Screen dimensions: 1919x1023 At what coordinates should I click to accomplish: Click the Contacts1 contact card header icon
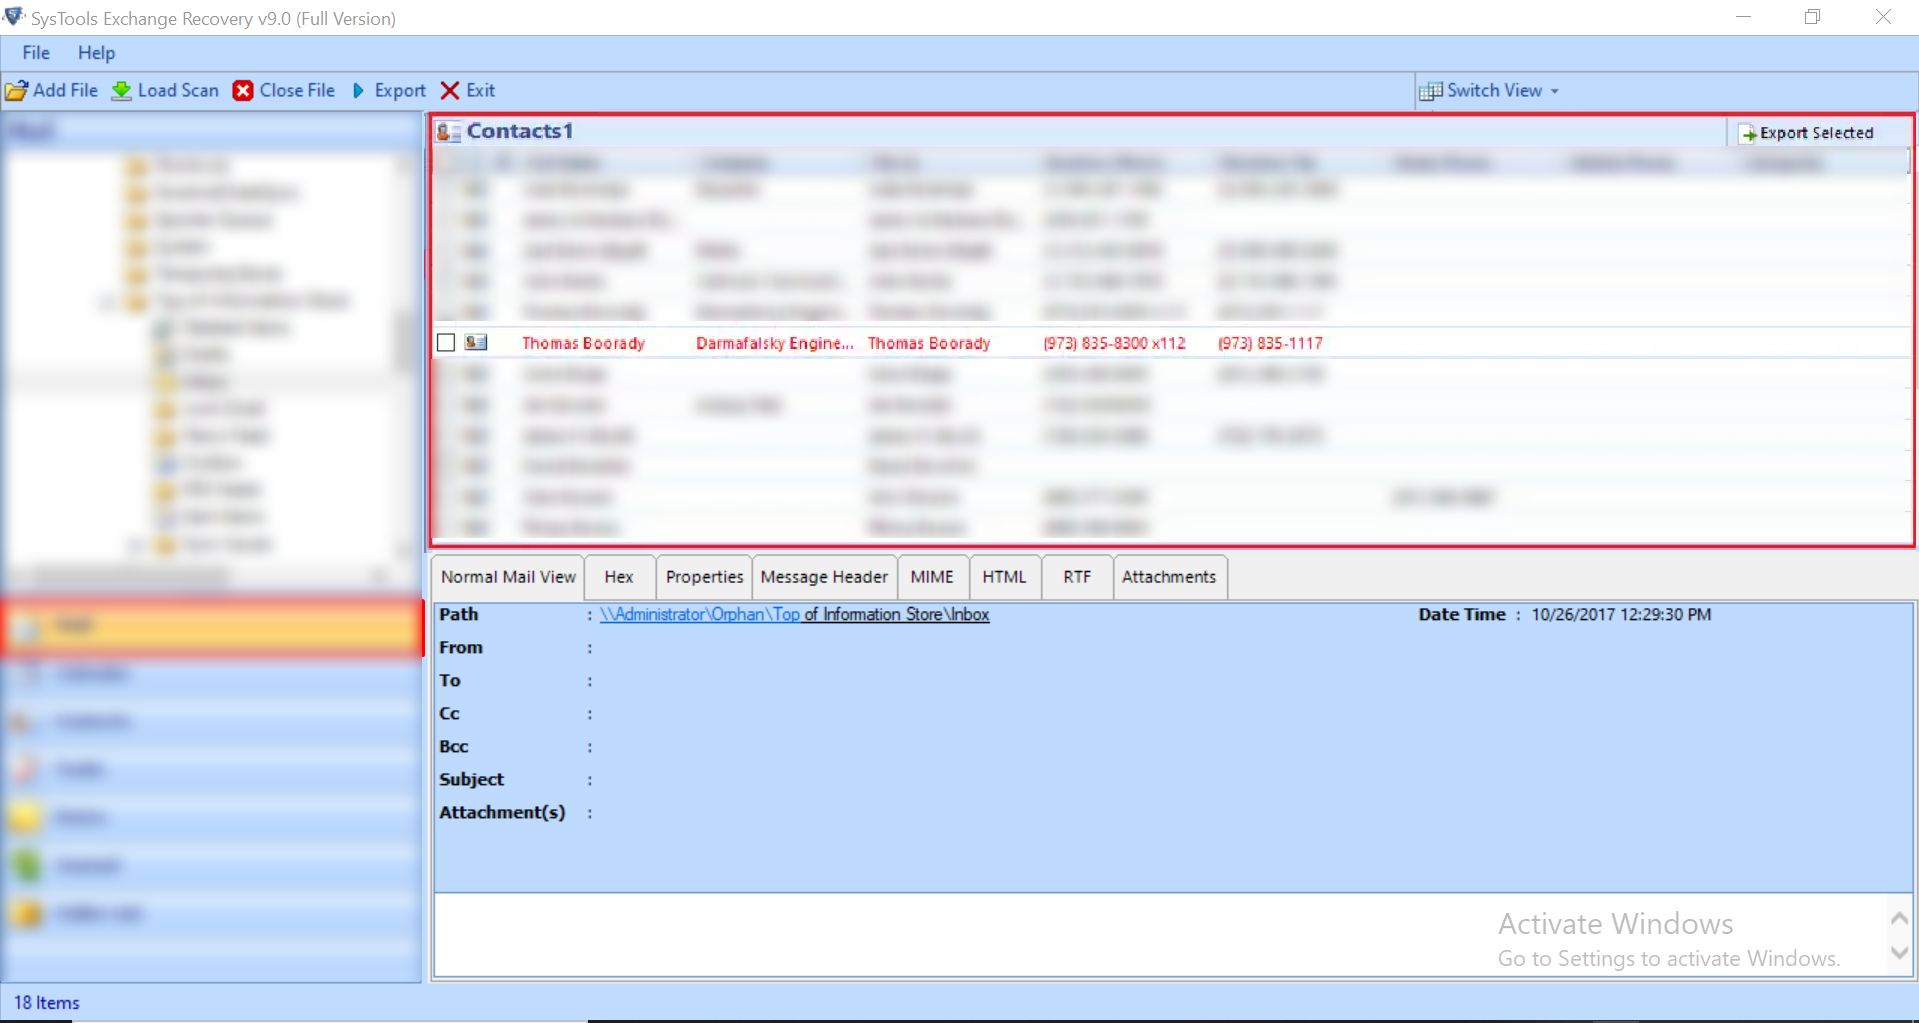[447, 130]
